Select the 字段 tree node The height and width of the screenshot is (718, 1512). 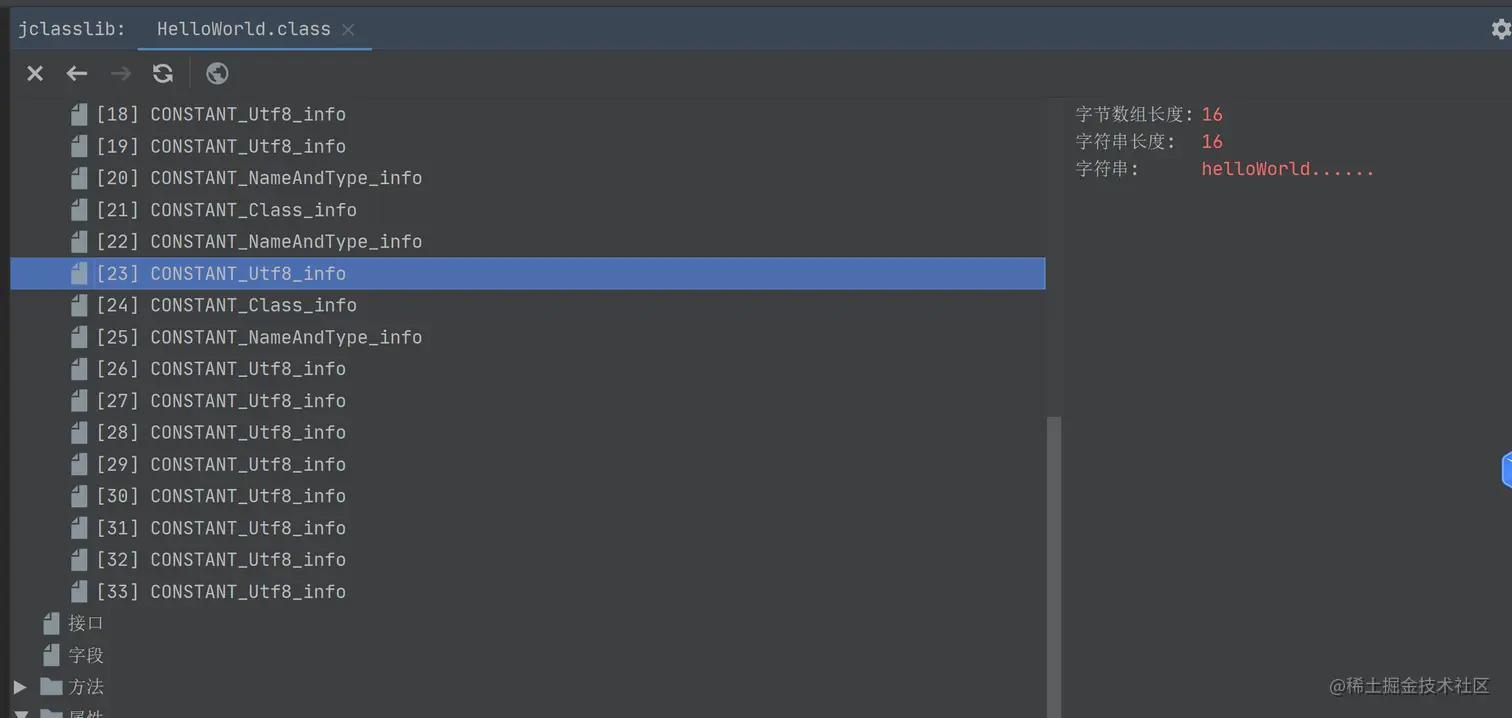(x=86, y=656)
